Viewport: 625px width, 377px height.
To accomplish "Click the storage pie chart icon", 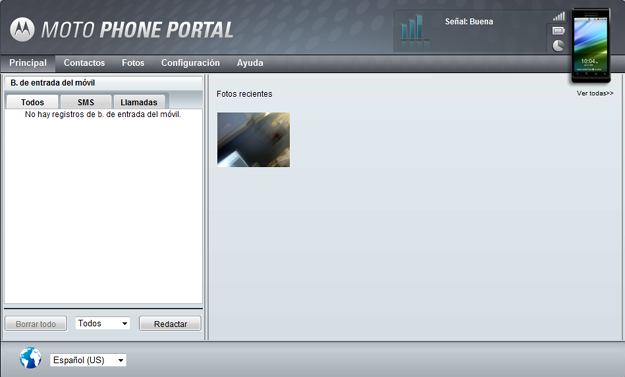I will pyautogui.click(x=558, y=45).
